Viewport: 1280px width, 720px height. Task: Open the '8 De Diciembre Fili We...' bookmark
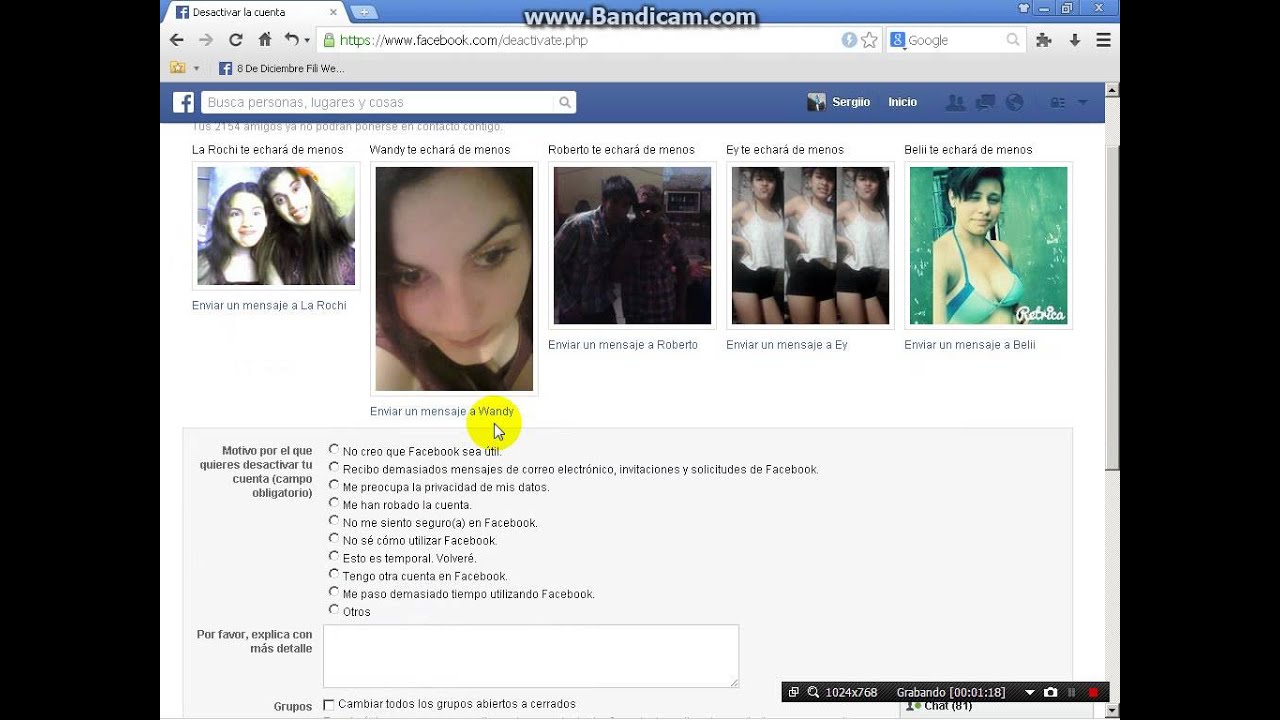(281, 69)
